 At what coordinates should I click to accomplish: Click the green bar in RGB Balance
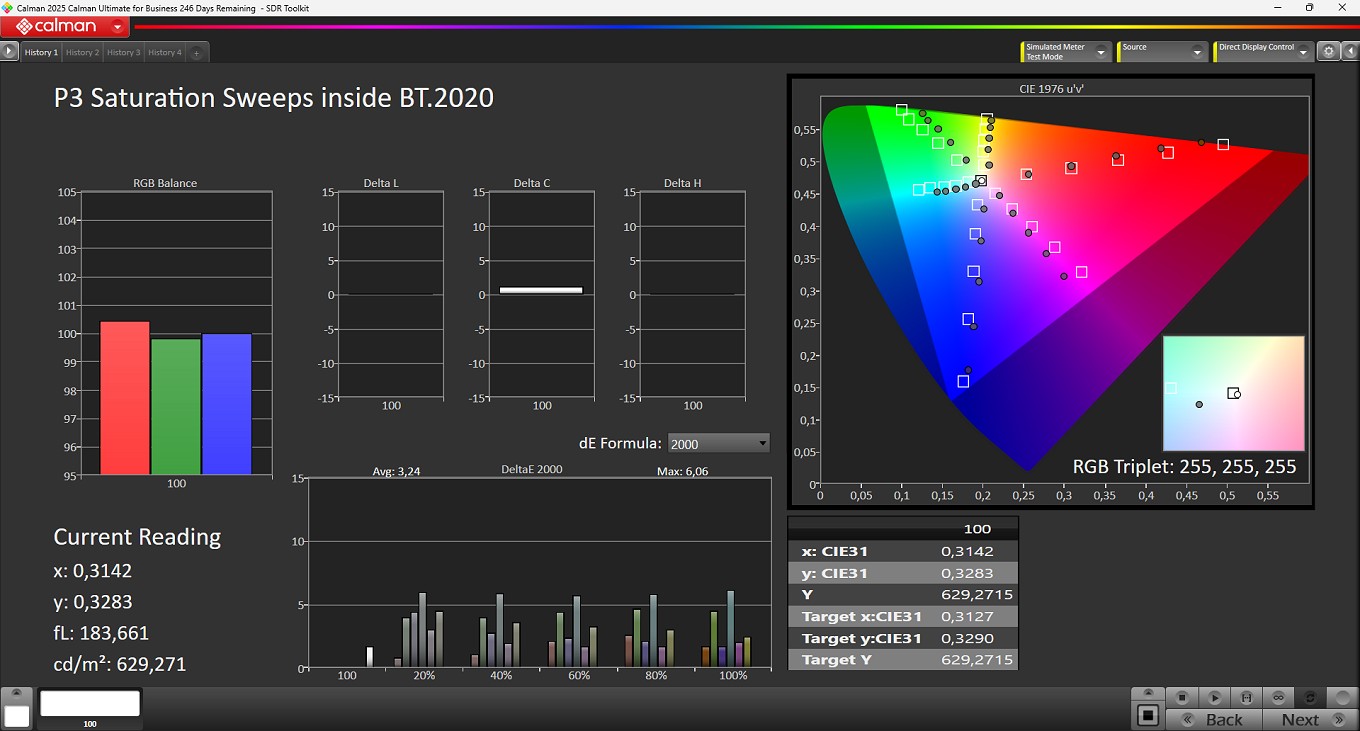[176, 407]
